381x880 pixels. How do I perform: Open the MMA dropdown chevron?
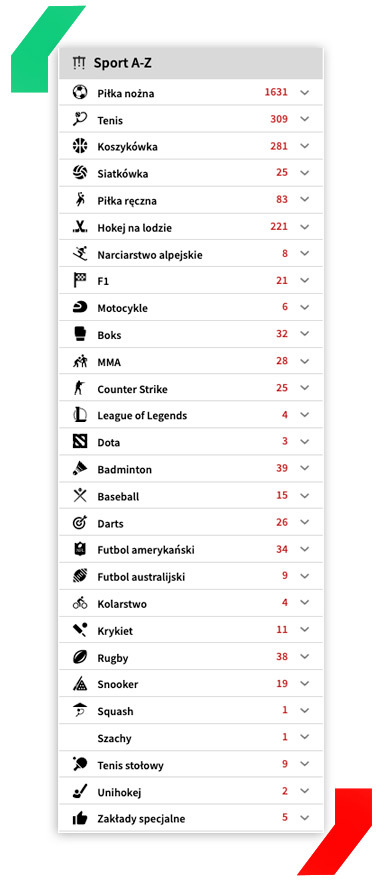coord(305,361)
